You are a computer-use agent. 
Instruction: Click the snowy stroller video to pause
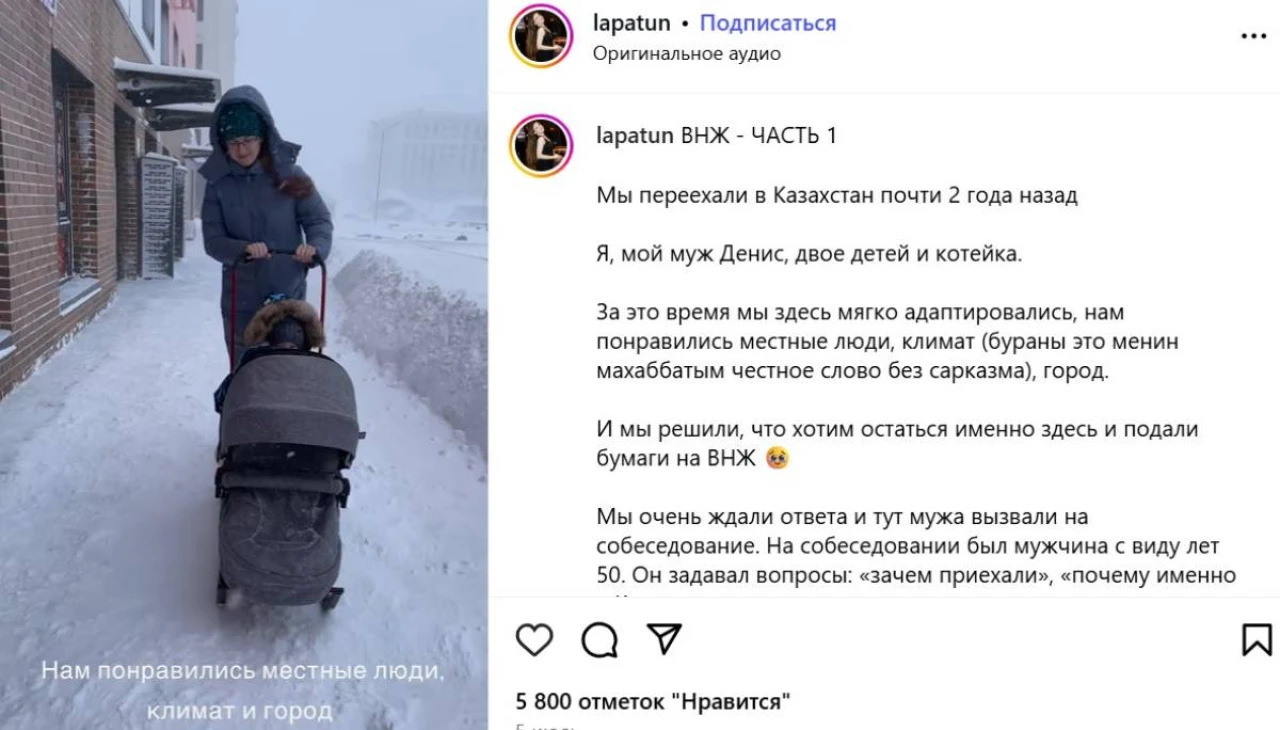(x=244, y=365)
